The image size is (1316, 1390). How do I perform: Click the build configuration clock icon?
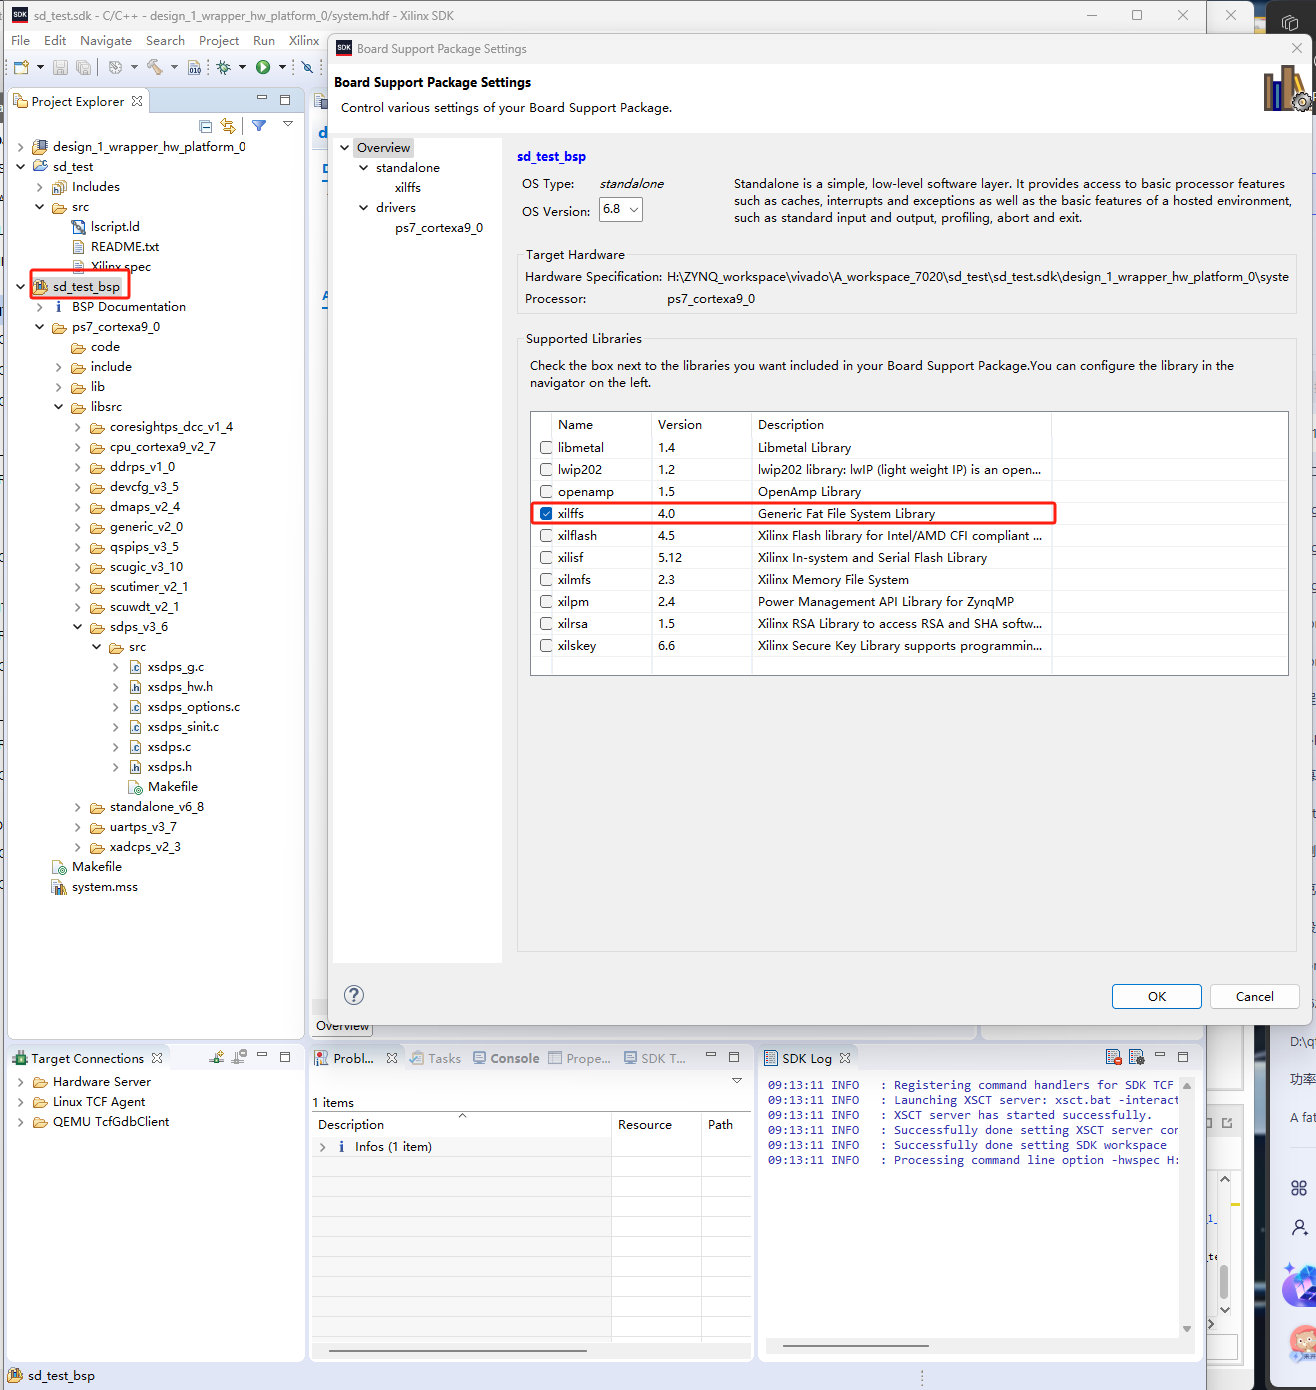point(115,67)
